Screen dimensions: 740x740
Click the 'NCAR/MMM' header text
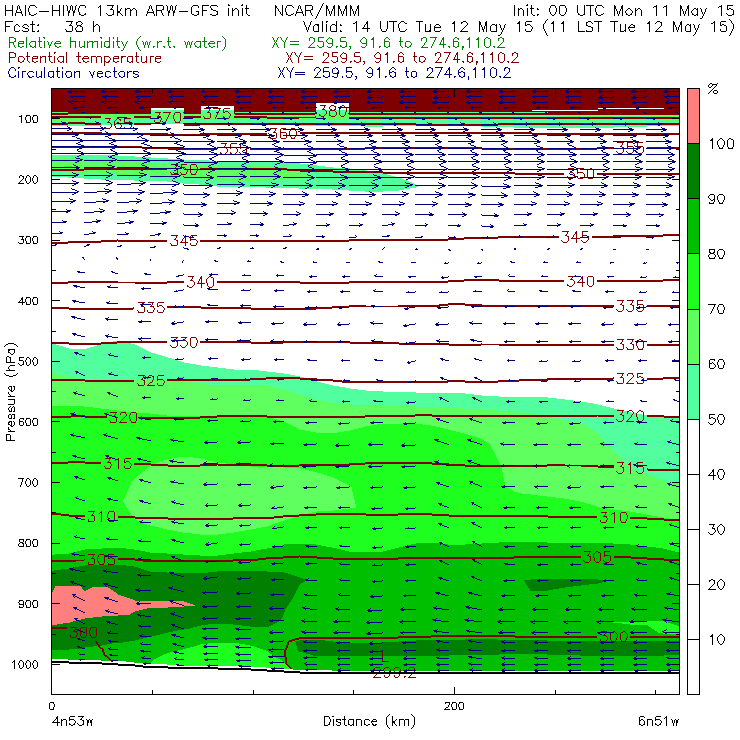coord(317,11)
